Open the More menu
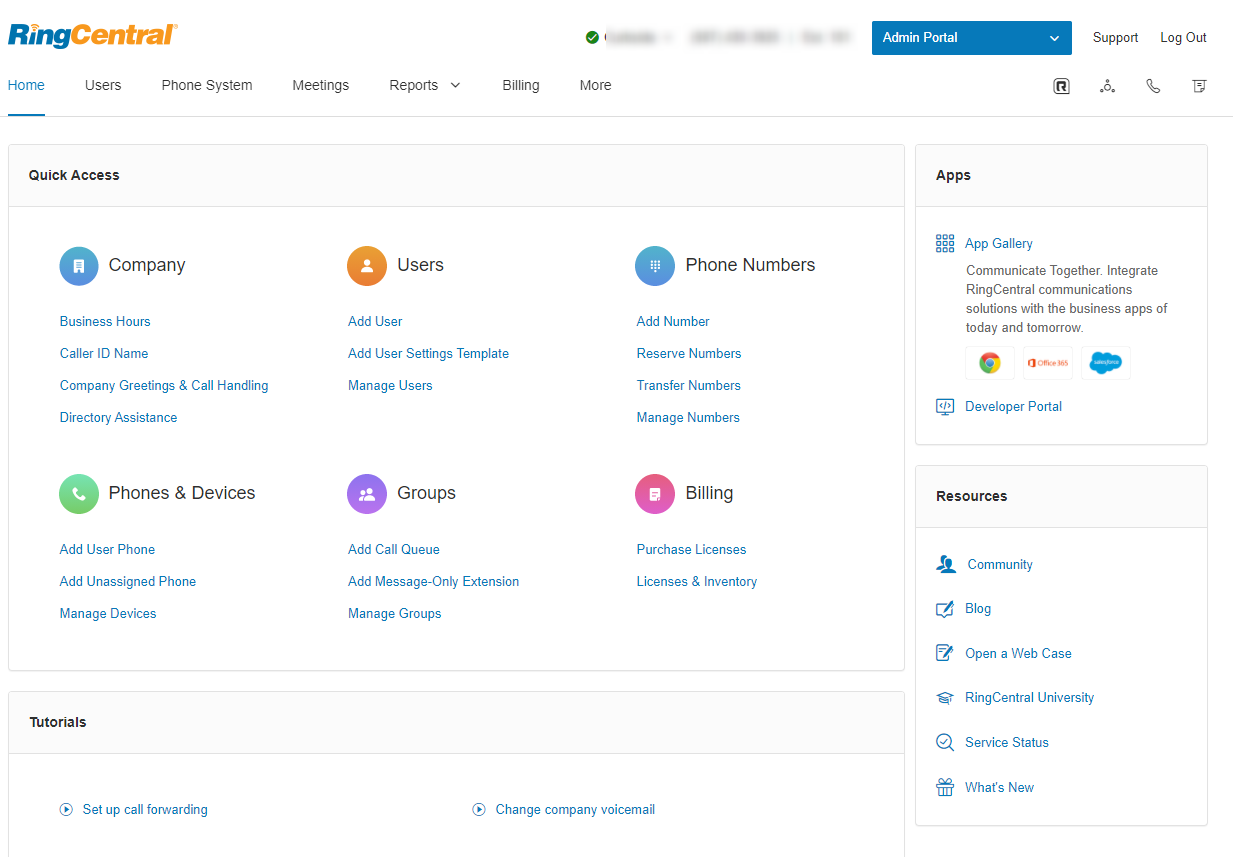Image resolution: width=1233 pixels, height=857 pixels. [595, 85]
